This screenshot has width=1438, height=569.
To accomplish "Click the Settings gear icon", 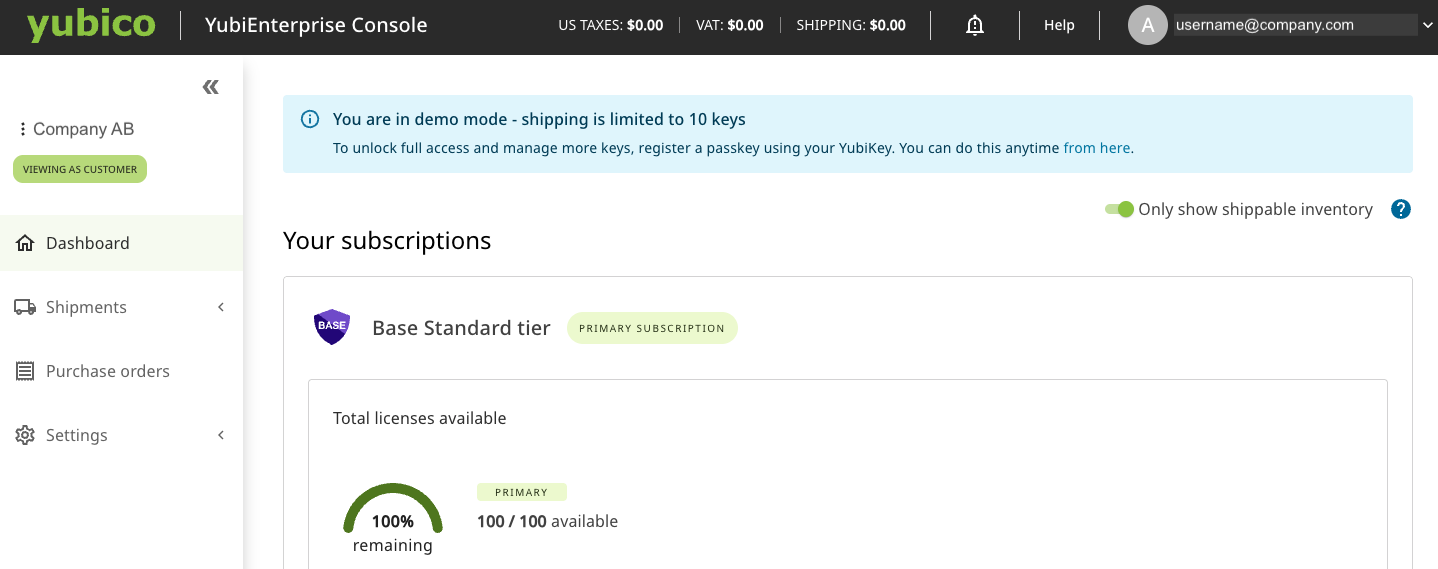I will click(25, 435).
